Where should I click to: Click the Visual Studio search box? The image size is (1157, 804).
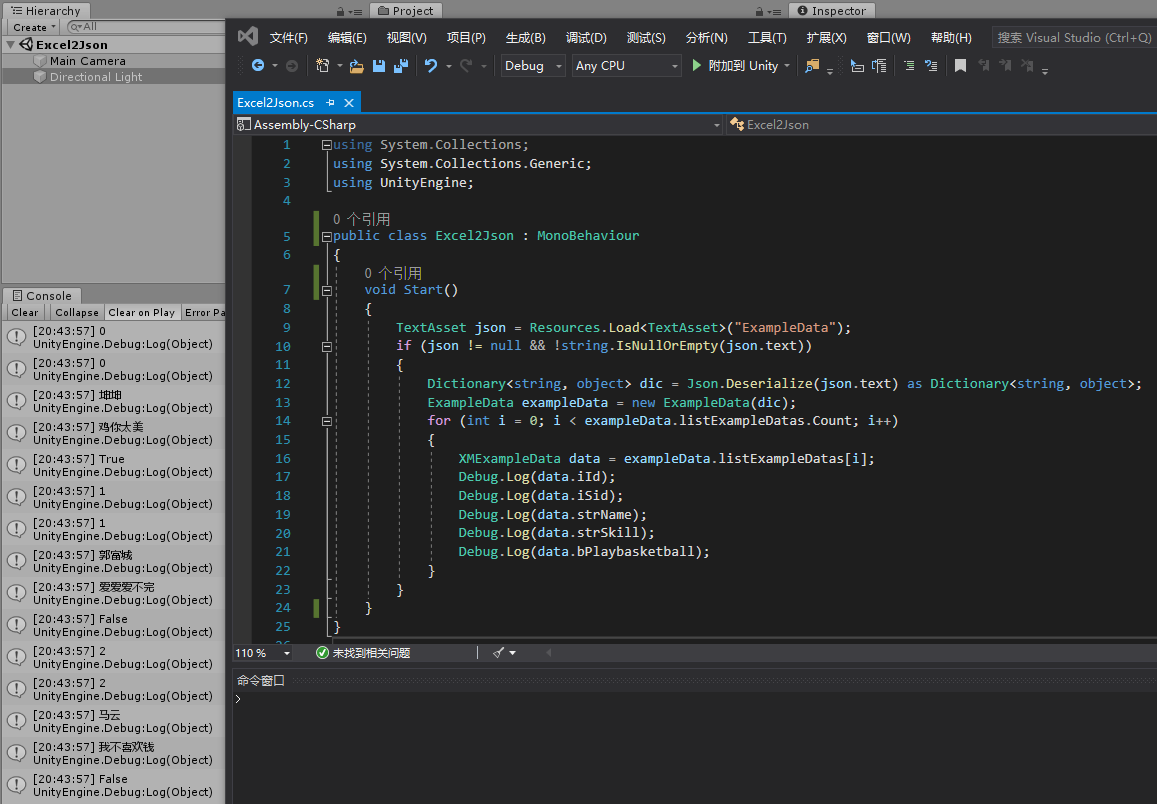1074,38
